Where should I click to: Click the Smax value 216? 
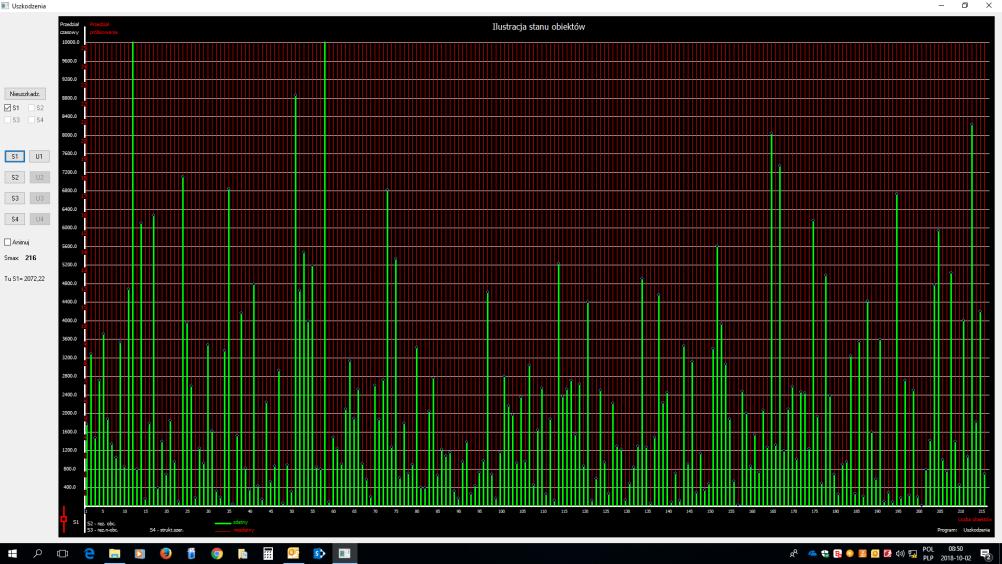(31, 258)
